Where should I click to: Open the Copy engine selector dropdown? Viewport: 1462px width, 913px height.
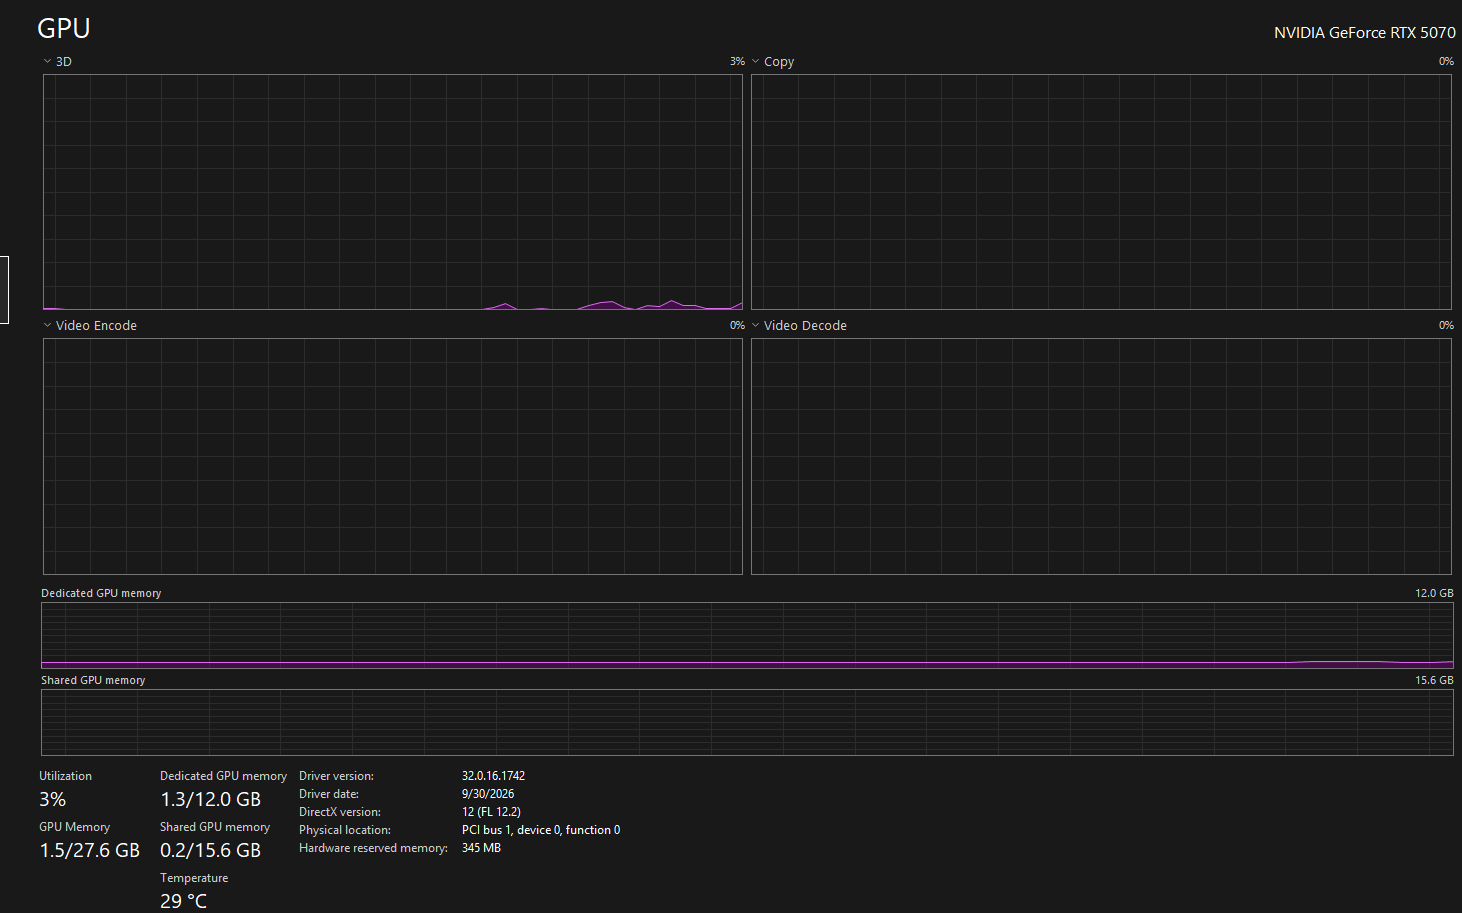click(x=772, y=61)
